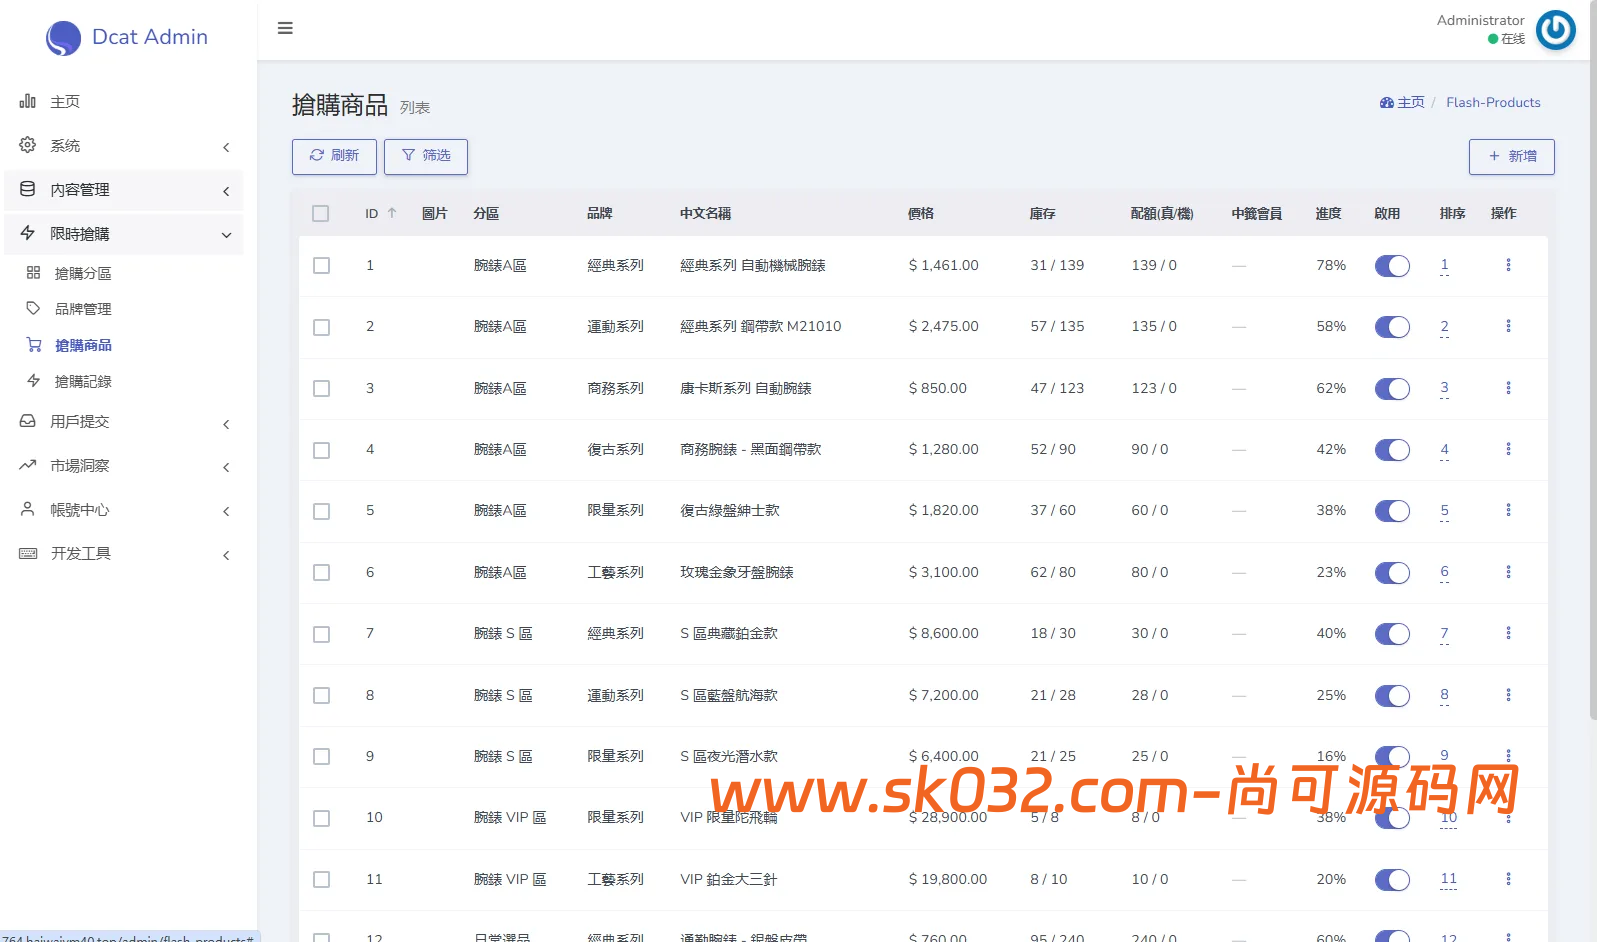Click the 内容管理 database icon
1597x942 pixels.
coord(28,189)
